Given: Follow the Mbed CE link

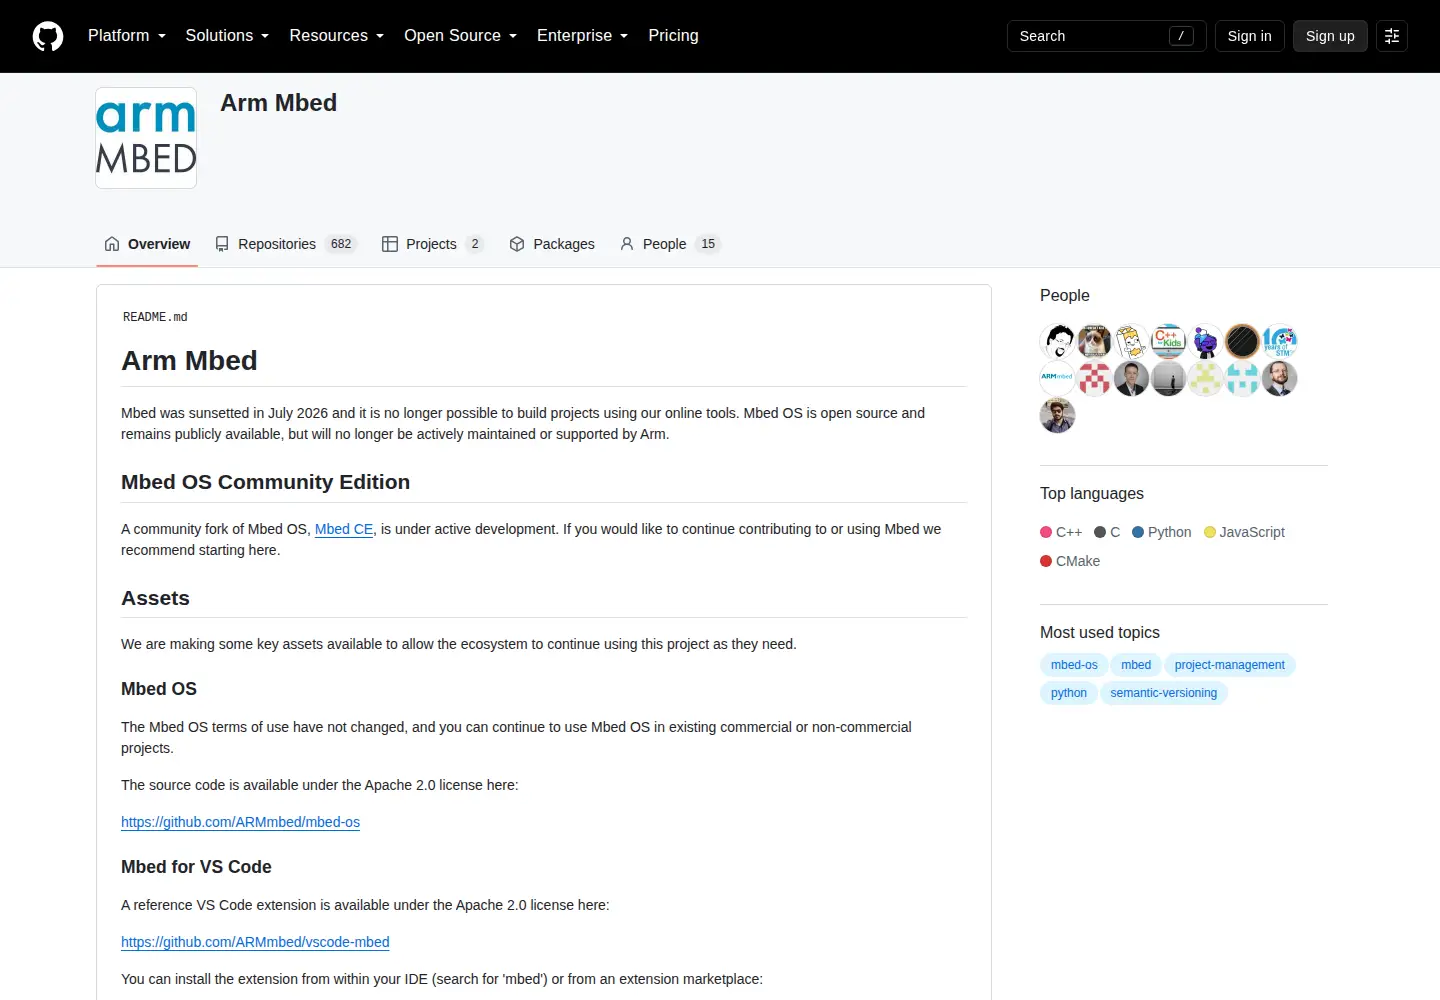Looking at the screenshot, I should (344, 529).
